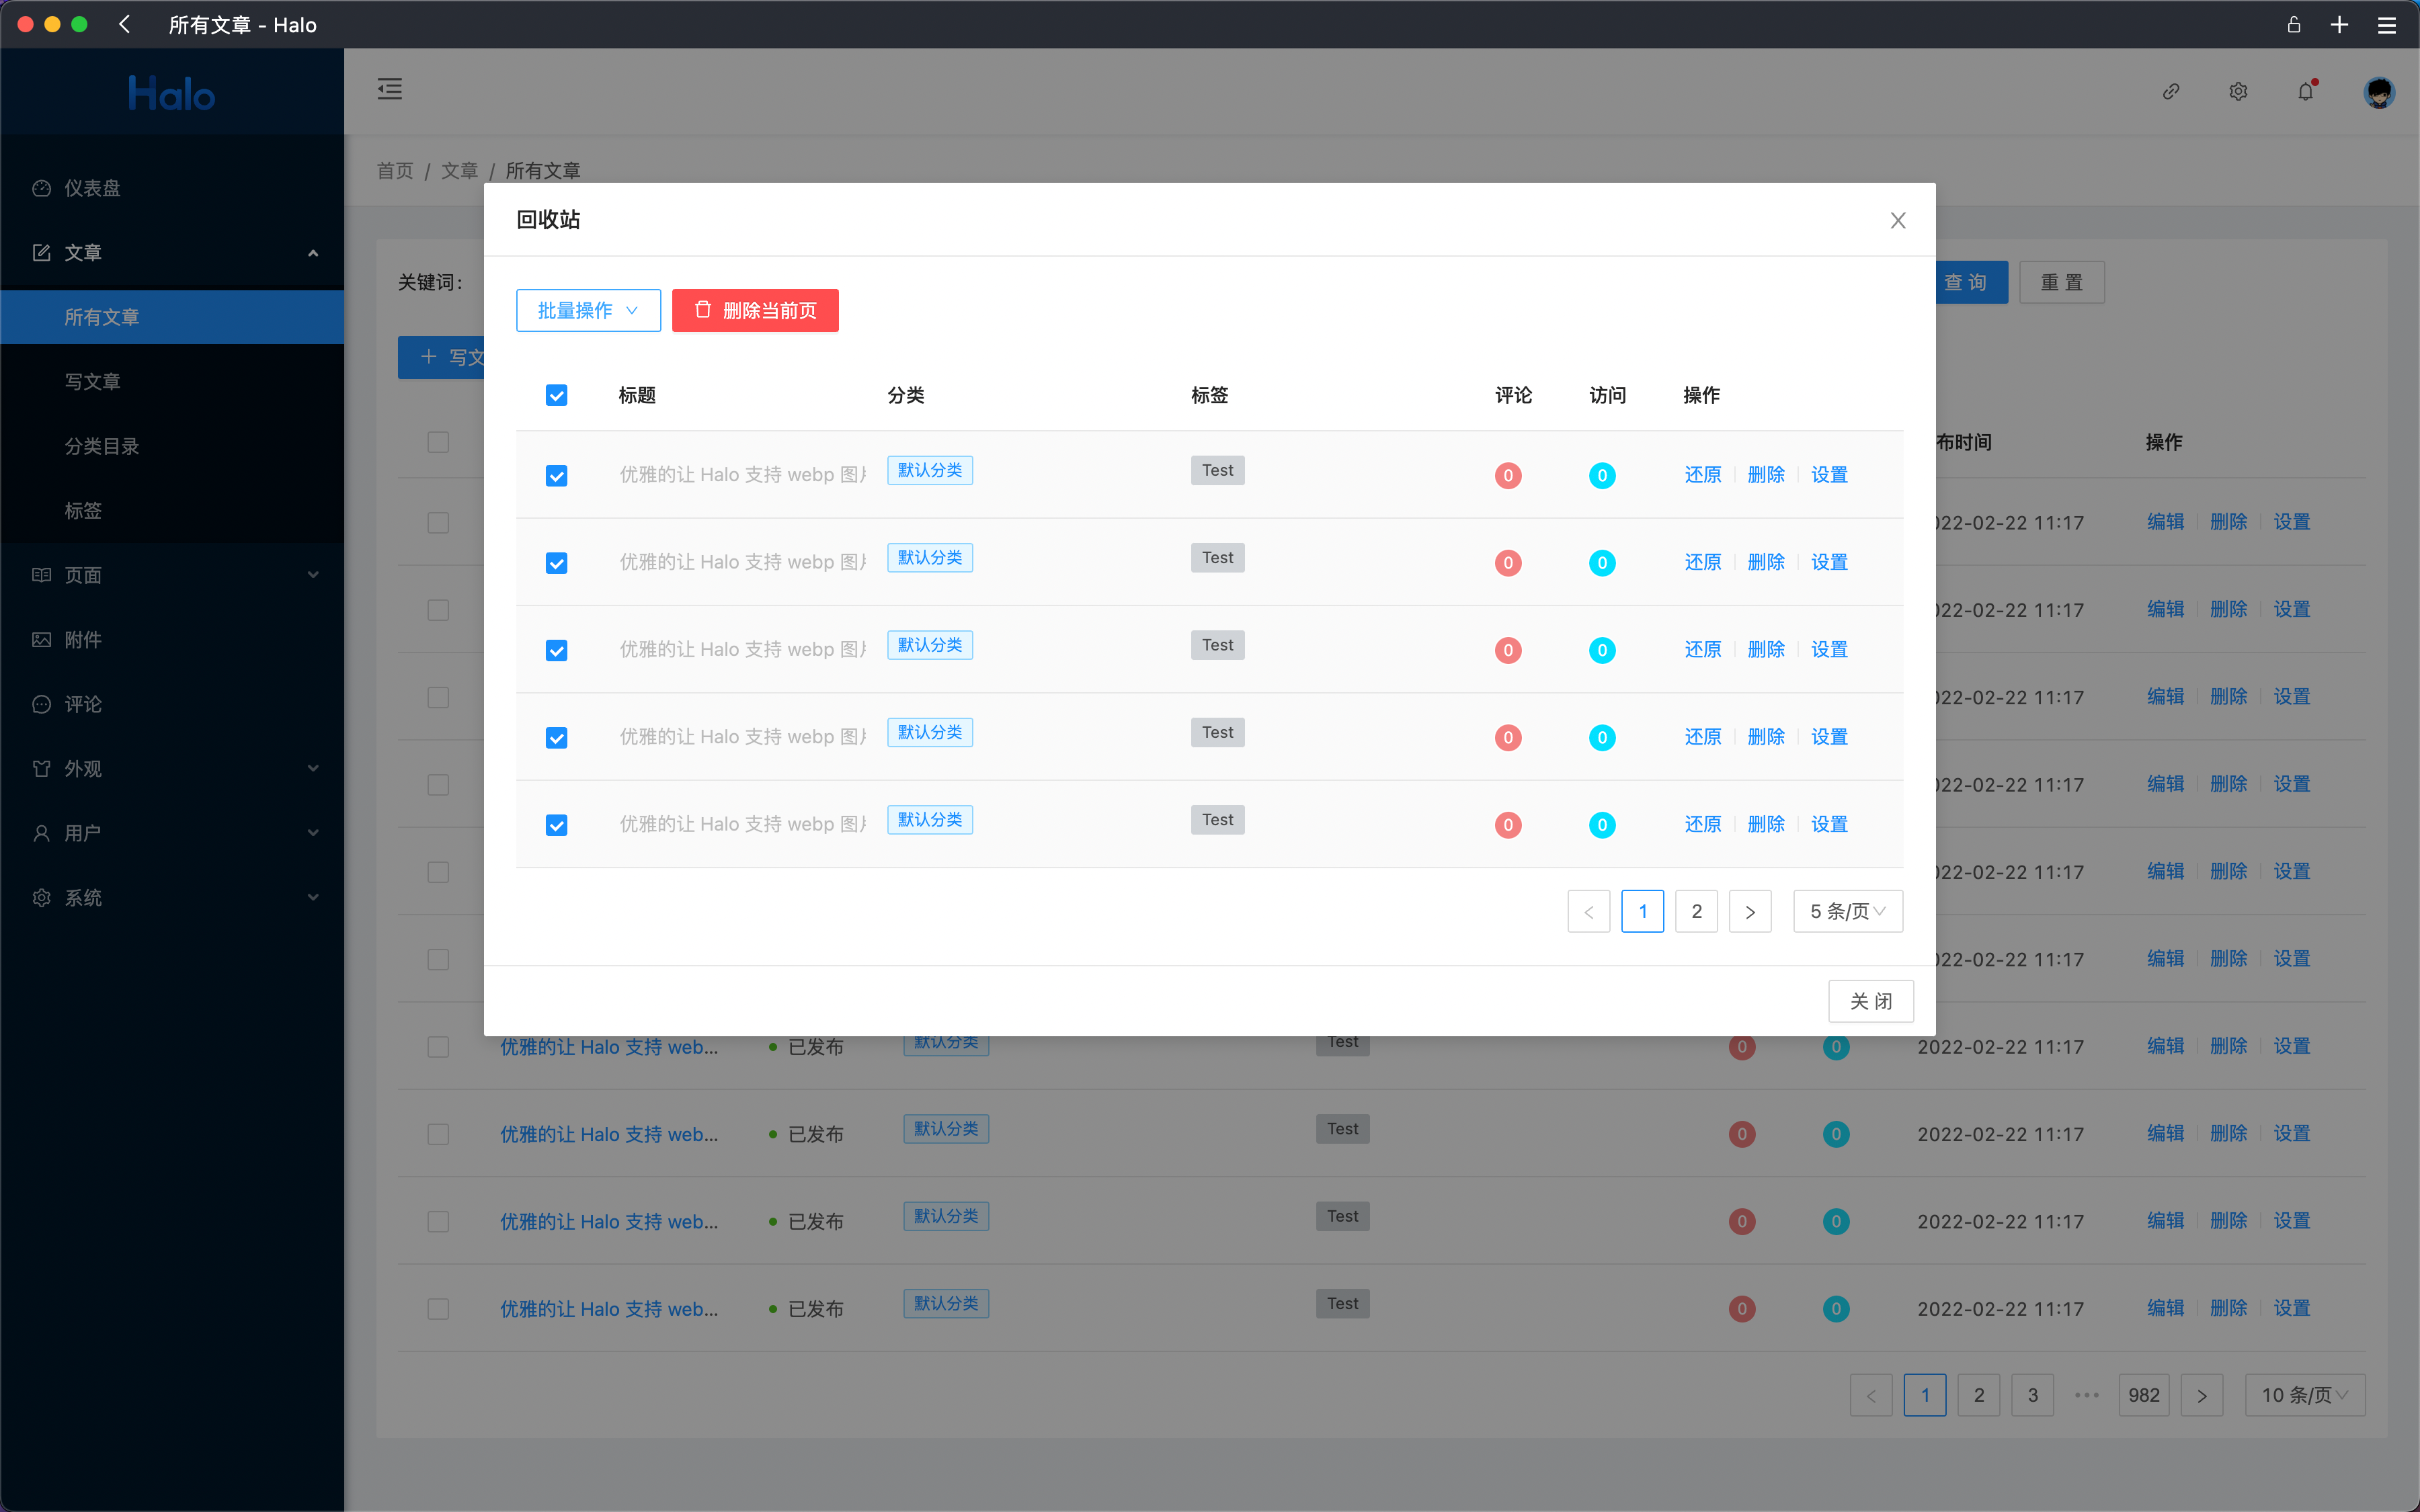The width and height of the screenshot is (2420, 1512).
Task: Open the Dashboard (仪表盘) section
Action: pyautogui.click(x=92, y=188)
